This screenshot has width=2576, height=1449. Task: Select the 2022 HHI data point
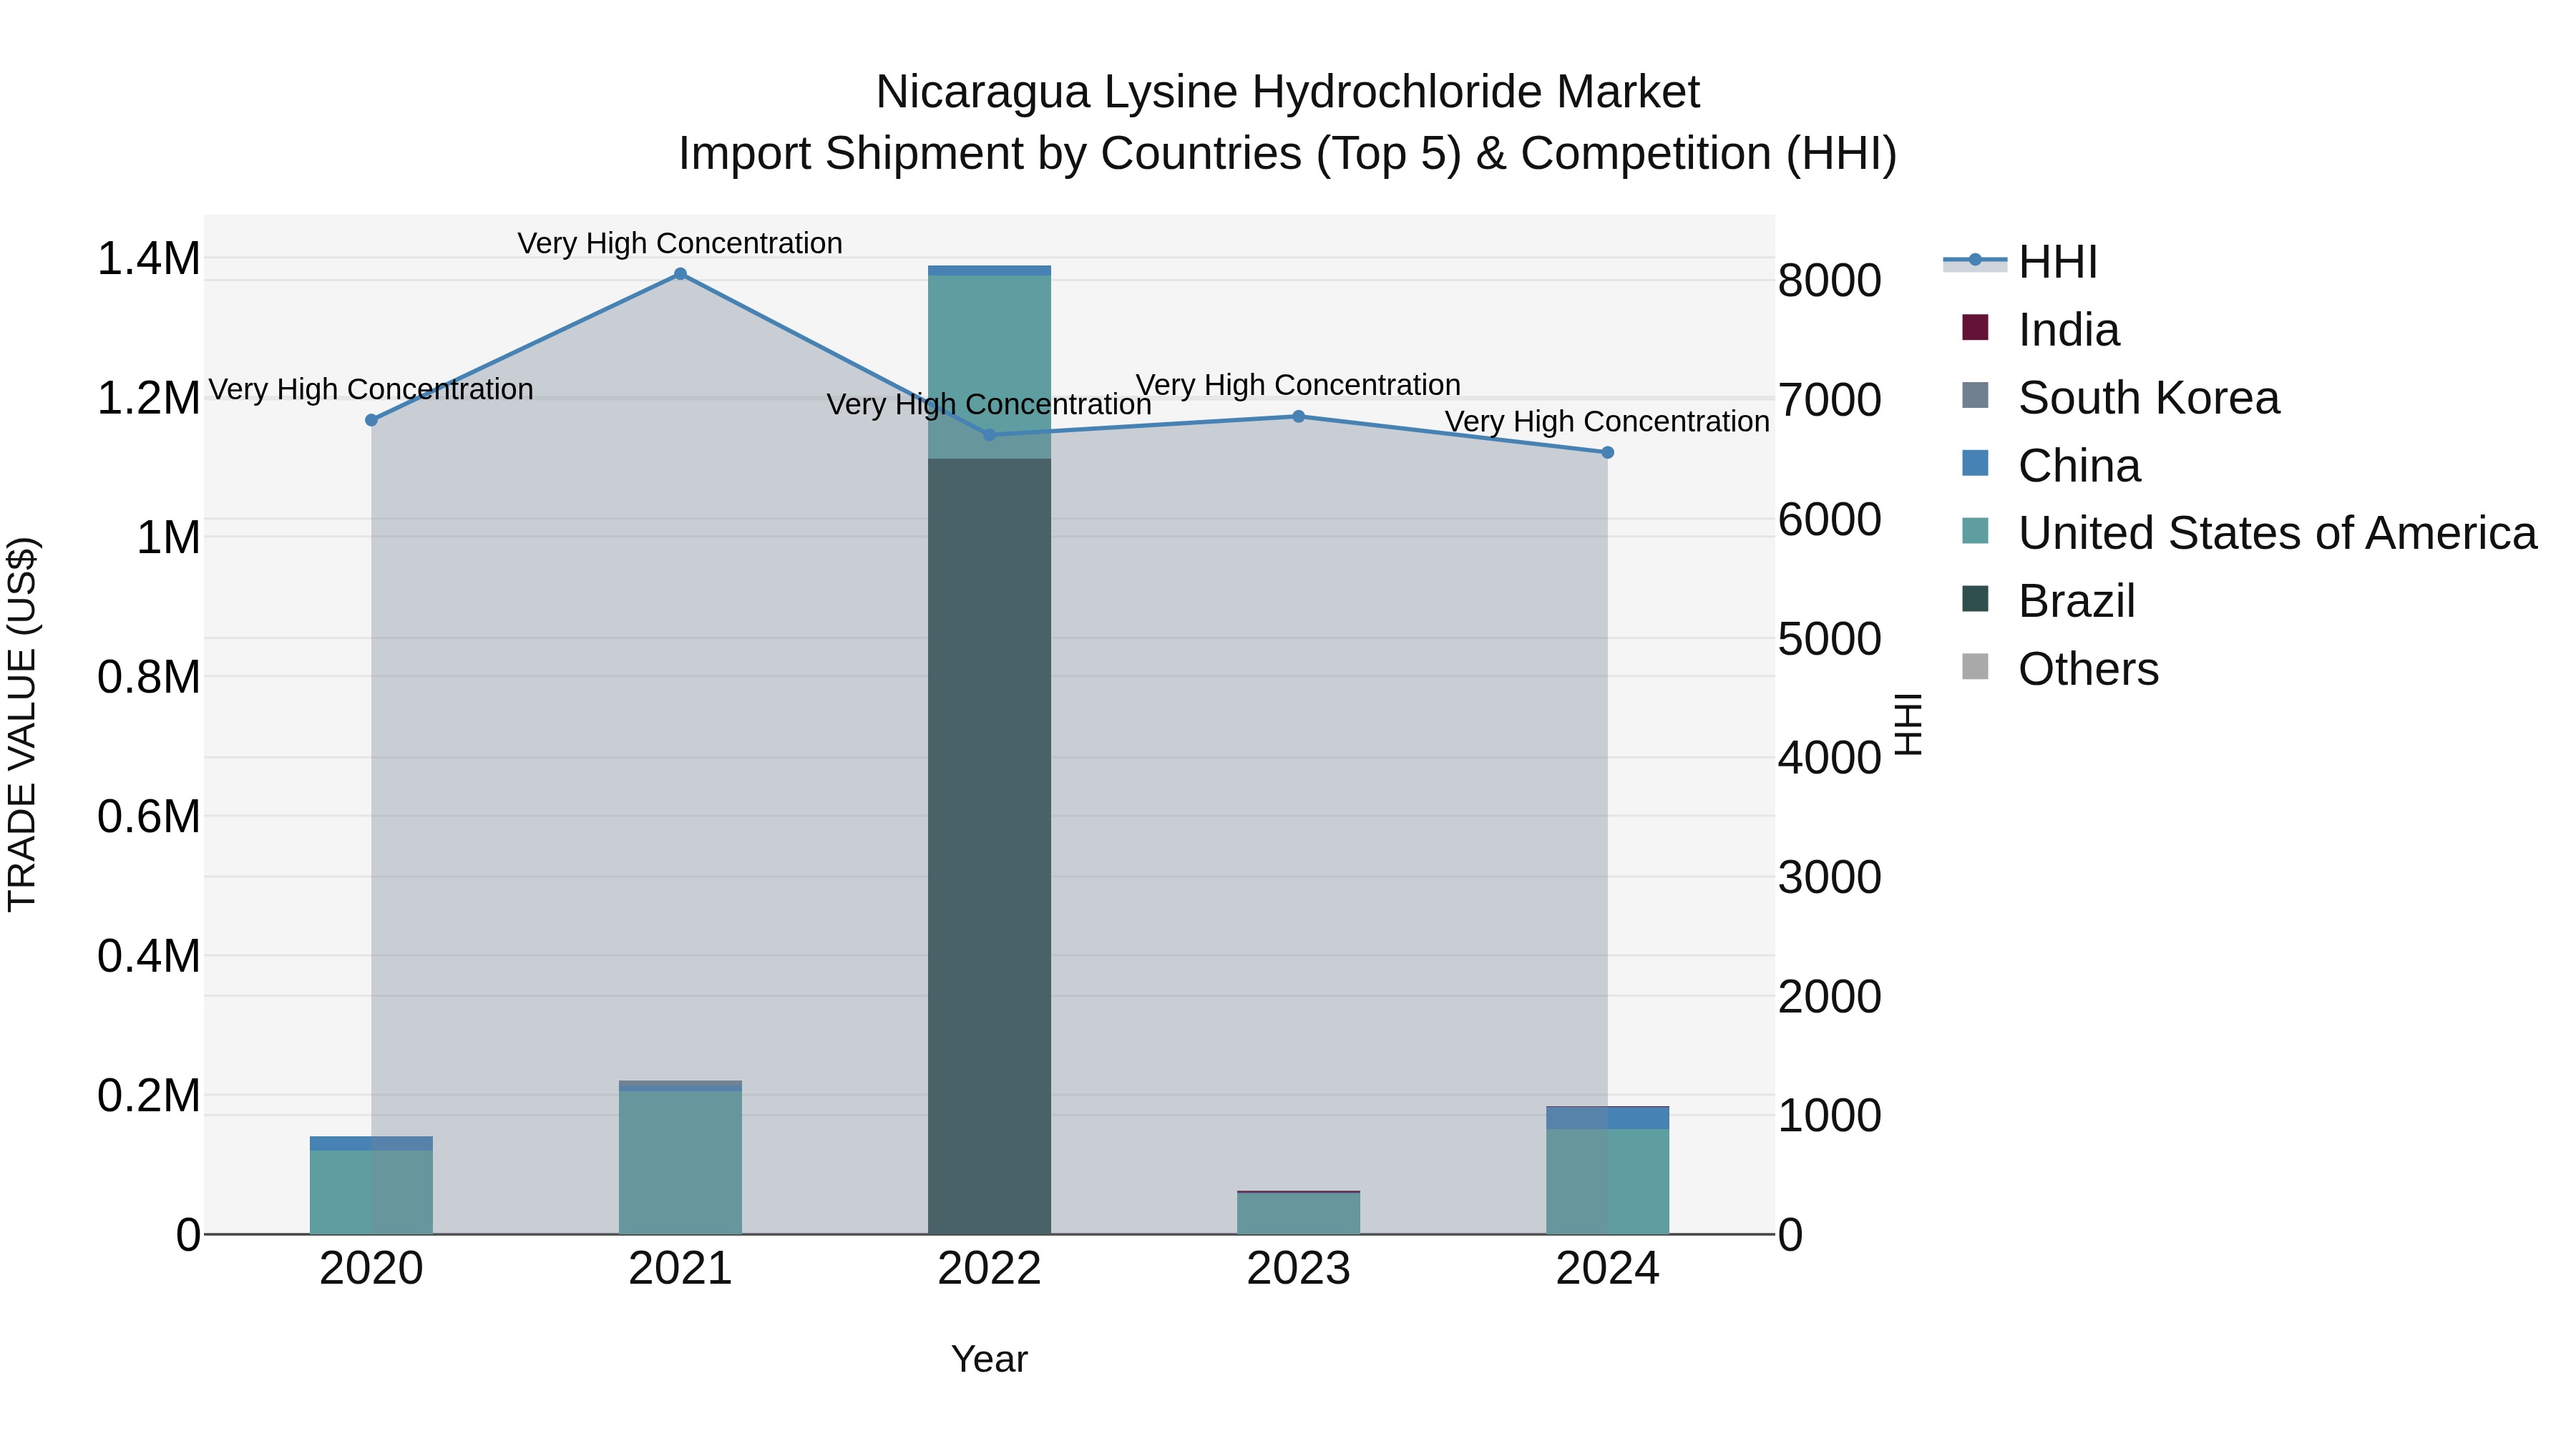pyautogui.click(x=990, y=435)
